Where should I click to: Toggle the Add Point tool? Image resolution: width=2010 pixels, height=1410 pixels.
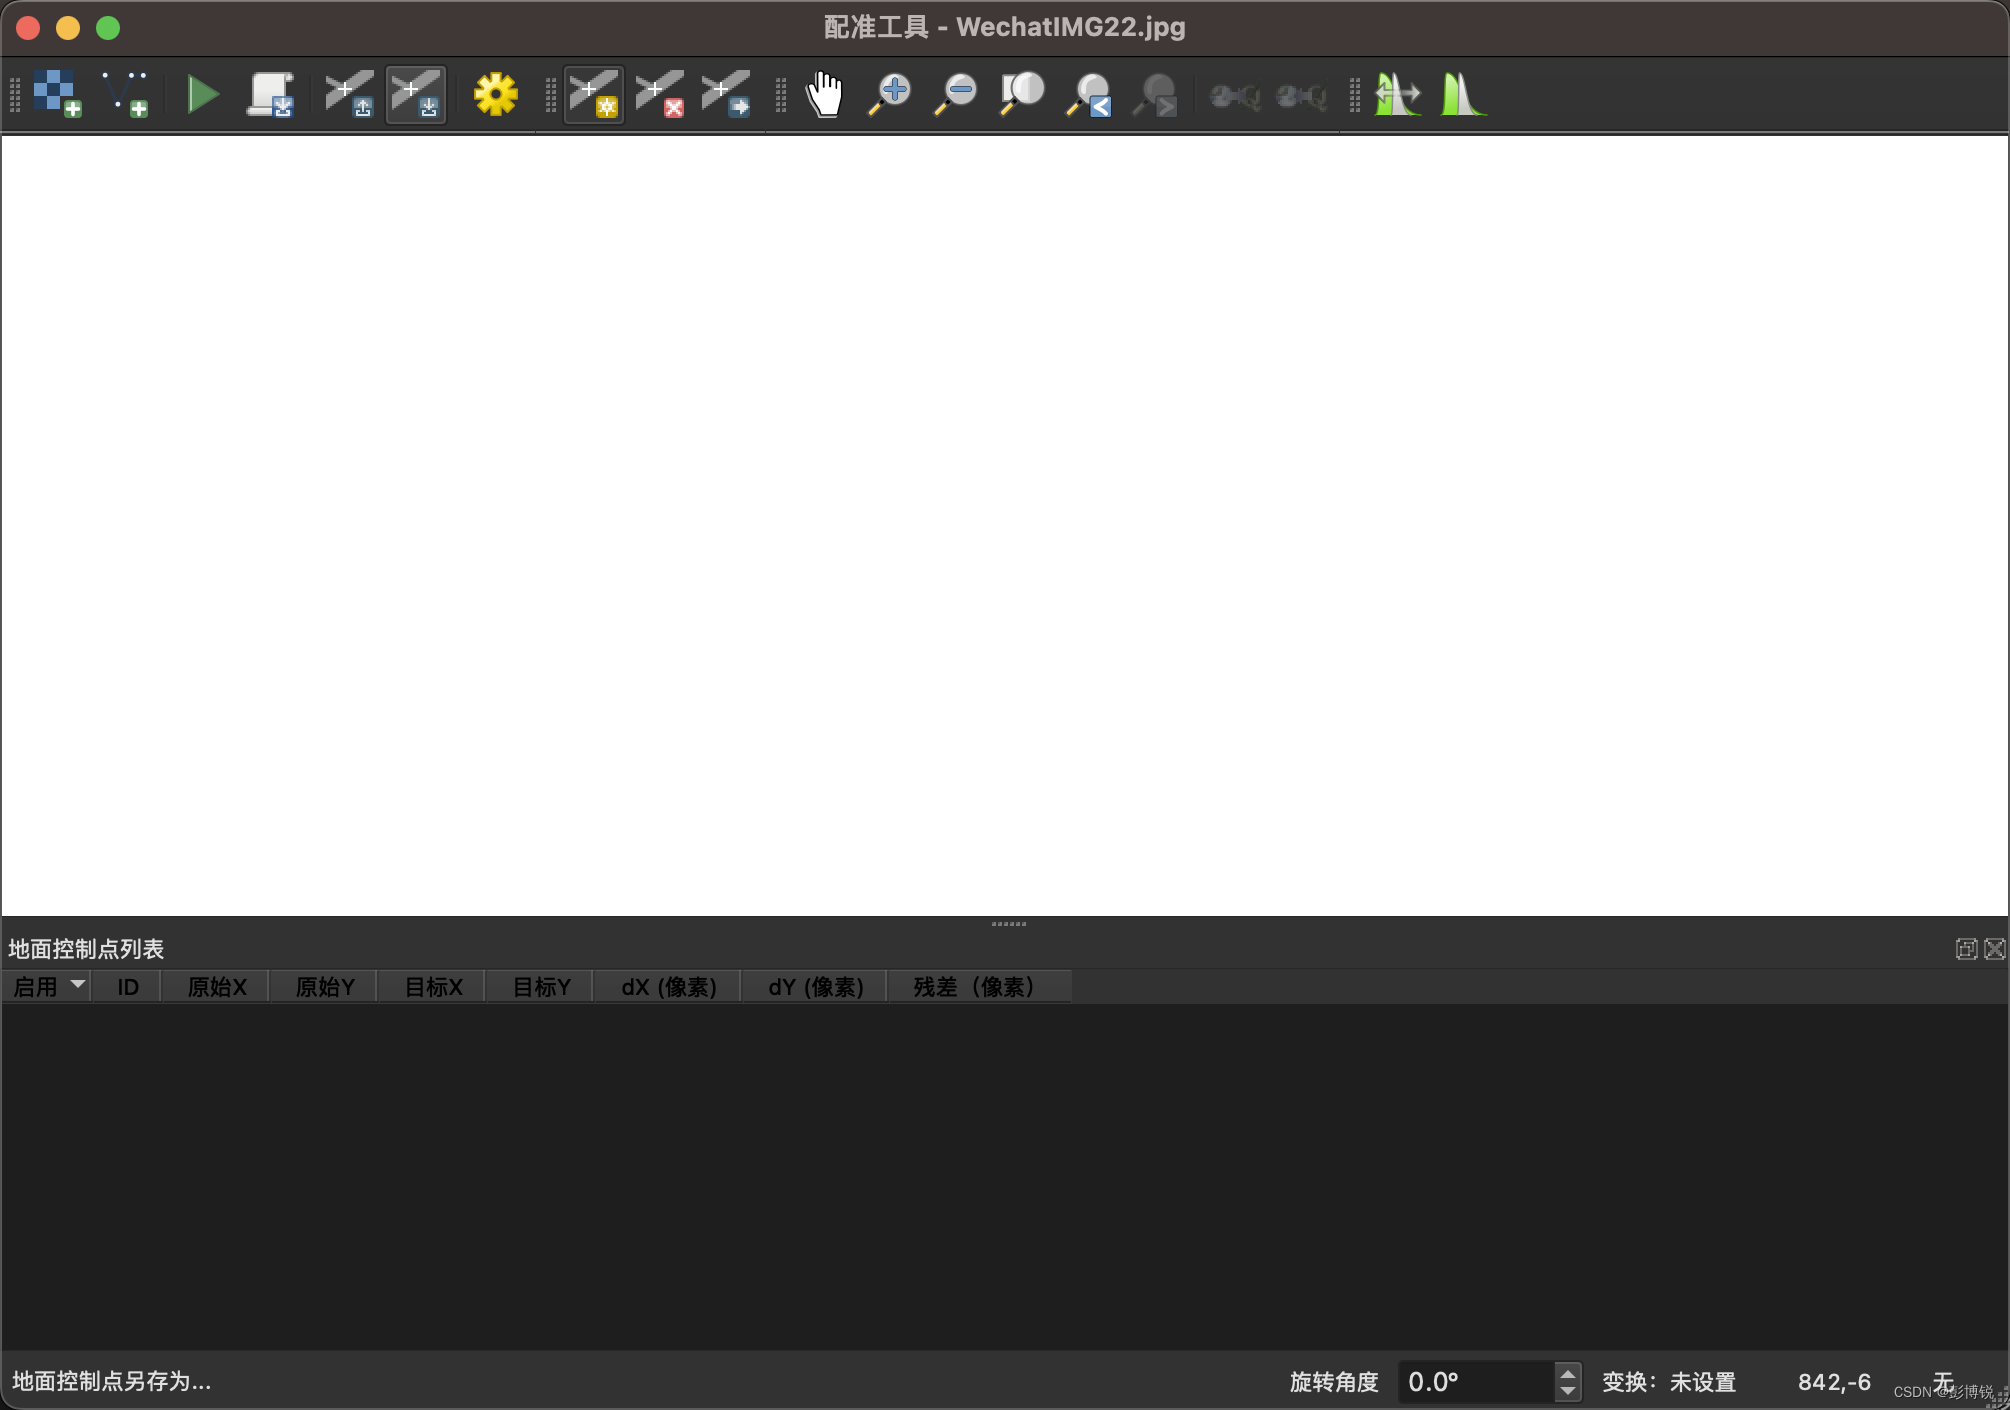594,94
